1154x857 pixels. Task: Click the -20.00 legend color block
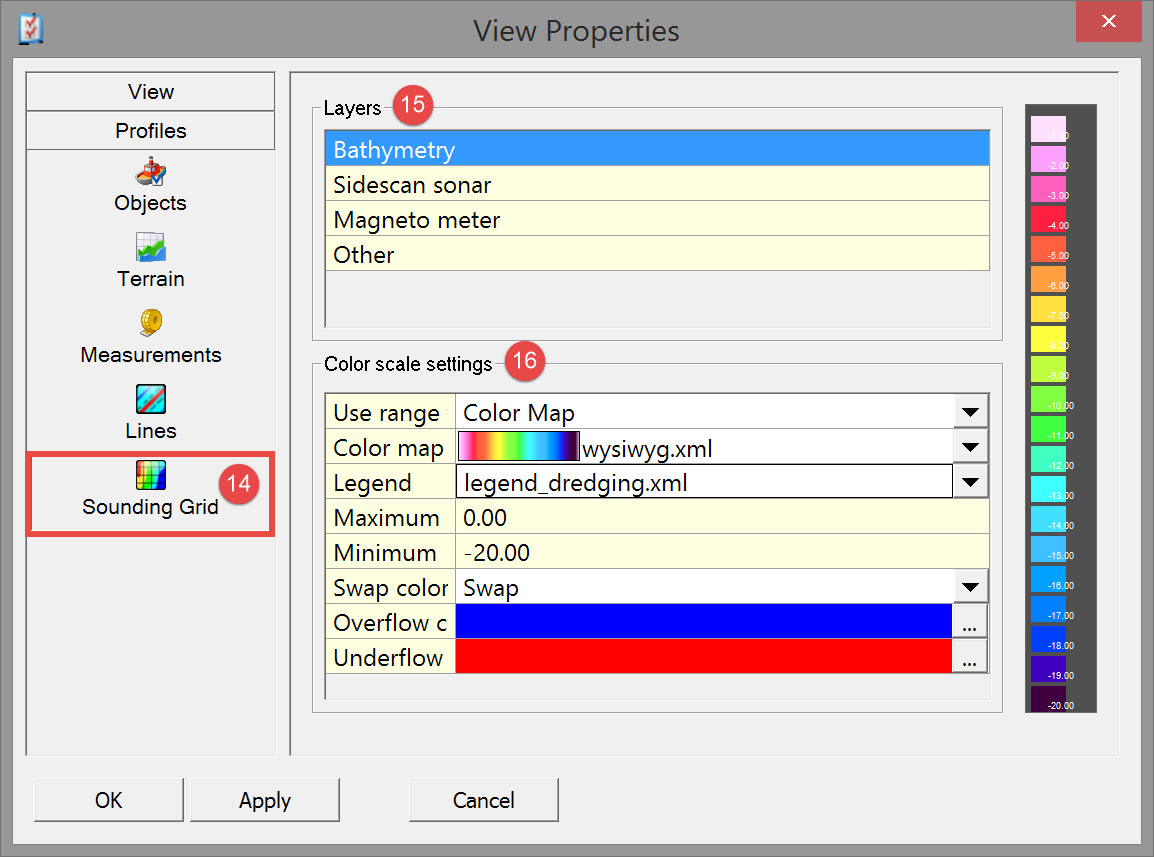(x=1048, y=699)
